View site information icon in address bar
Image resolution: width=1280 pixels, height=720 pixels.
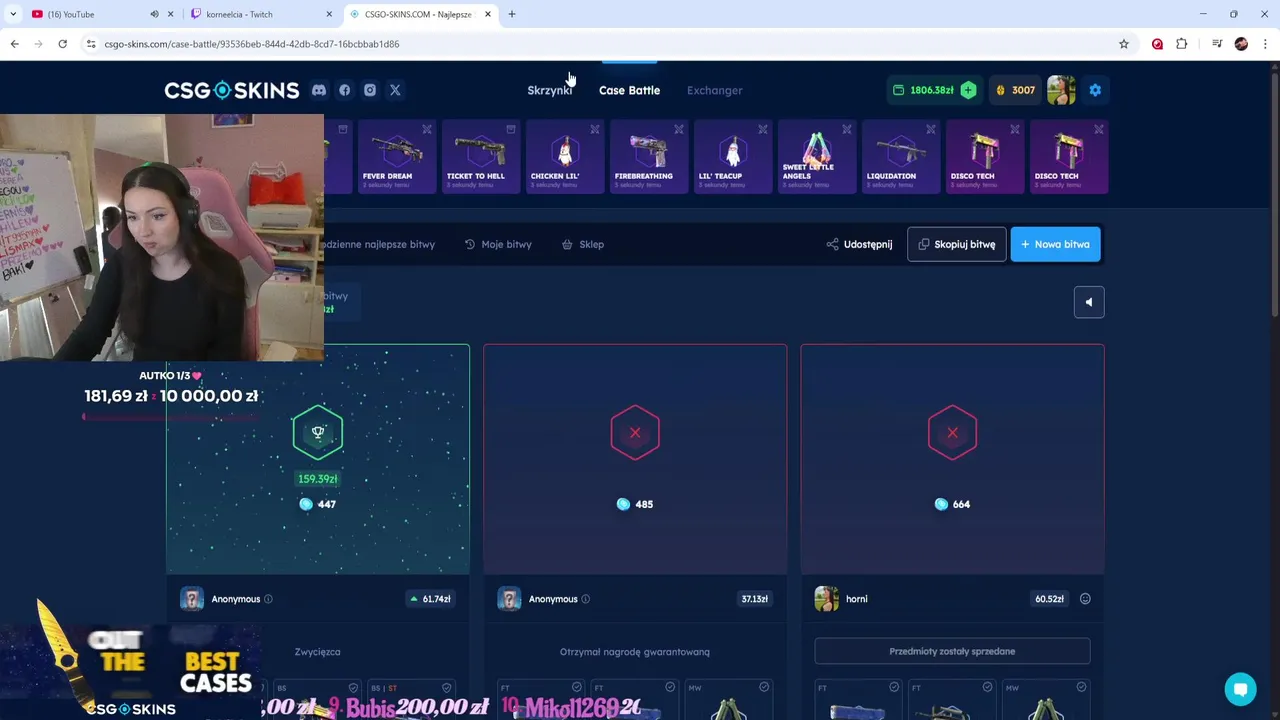click(91, 44)
